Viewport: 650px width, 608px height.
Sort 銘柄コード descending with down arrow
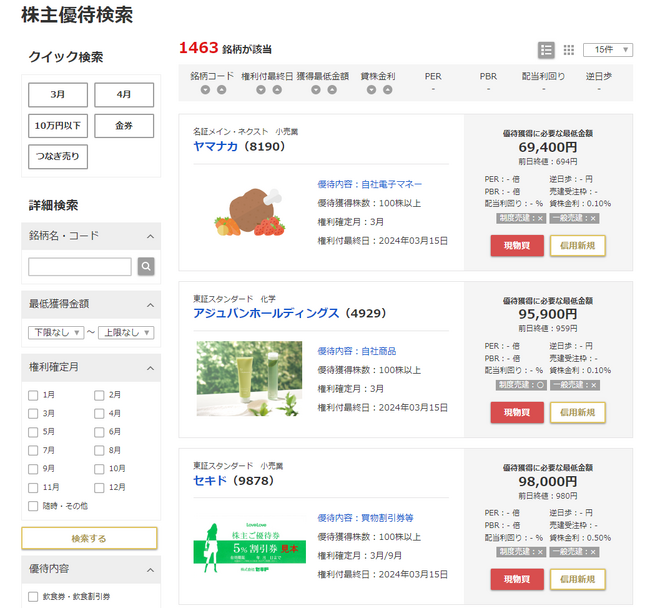tap(204, 90)
